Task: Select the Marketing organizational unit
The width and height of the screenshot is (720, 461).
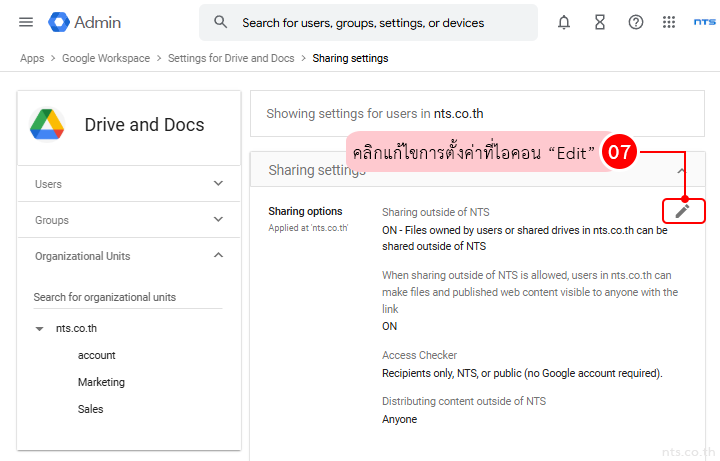Action: click(x=101, y=382)
